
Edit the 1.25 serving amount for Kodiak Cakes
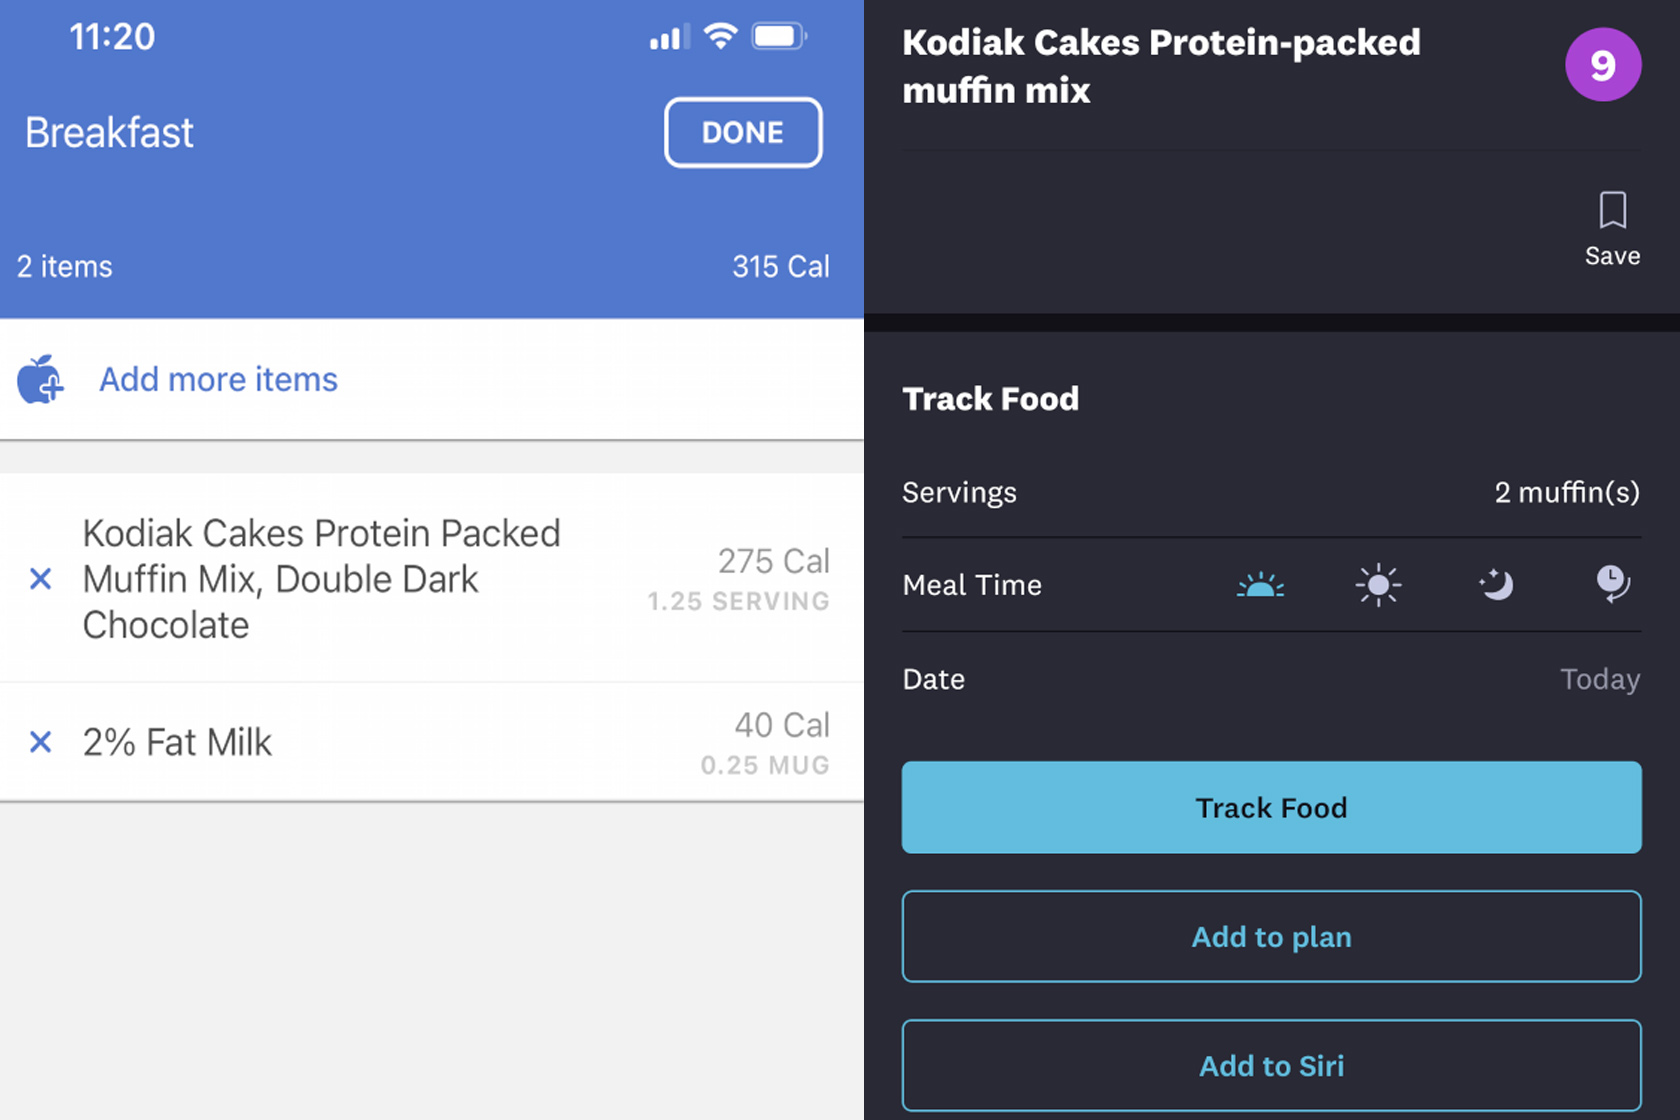coord(738,601)
